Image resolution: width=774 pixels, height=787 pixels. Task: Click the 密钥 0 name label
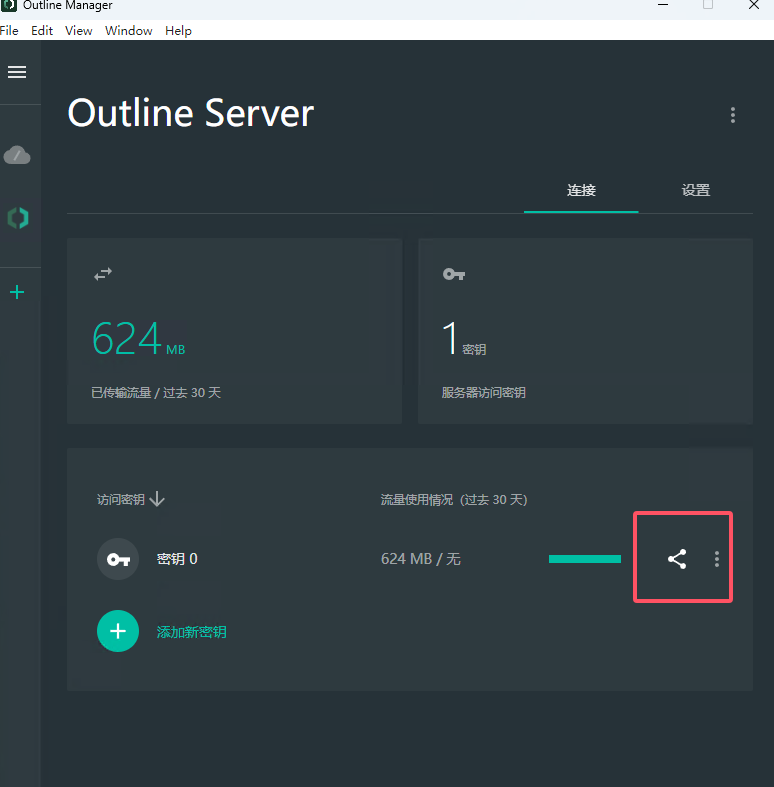(177, 559)
